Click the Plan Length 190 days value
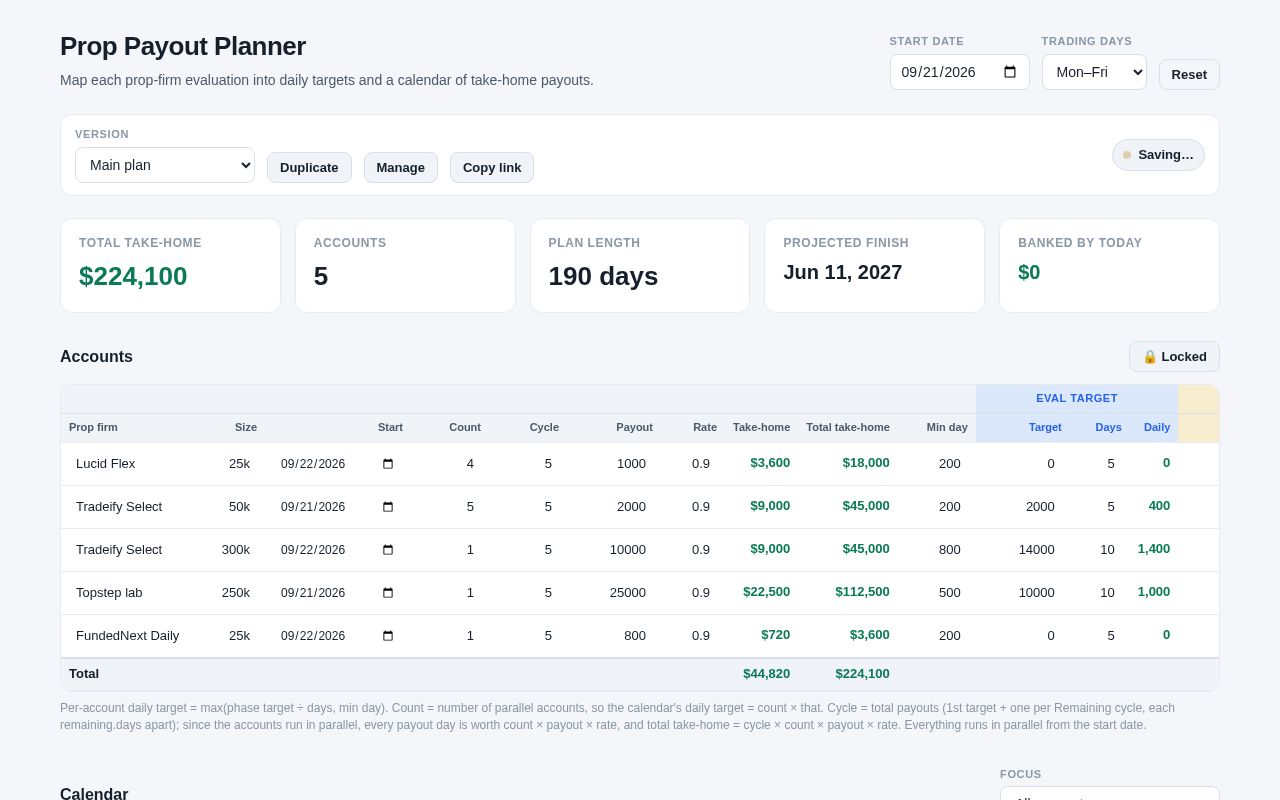Image resolution: width=1280 pixels, height=800 pixels. [x=603, y=276]
